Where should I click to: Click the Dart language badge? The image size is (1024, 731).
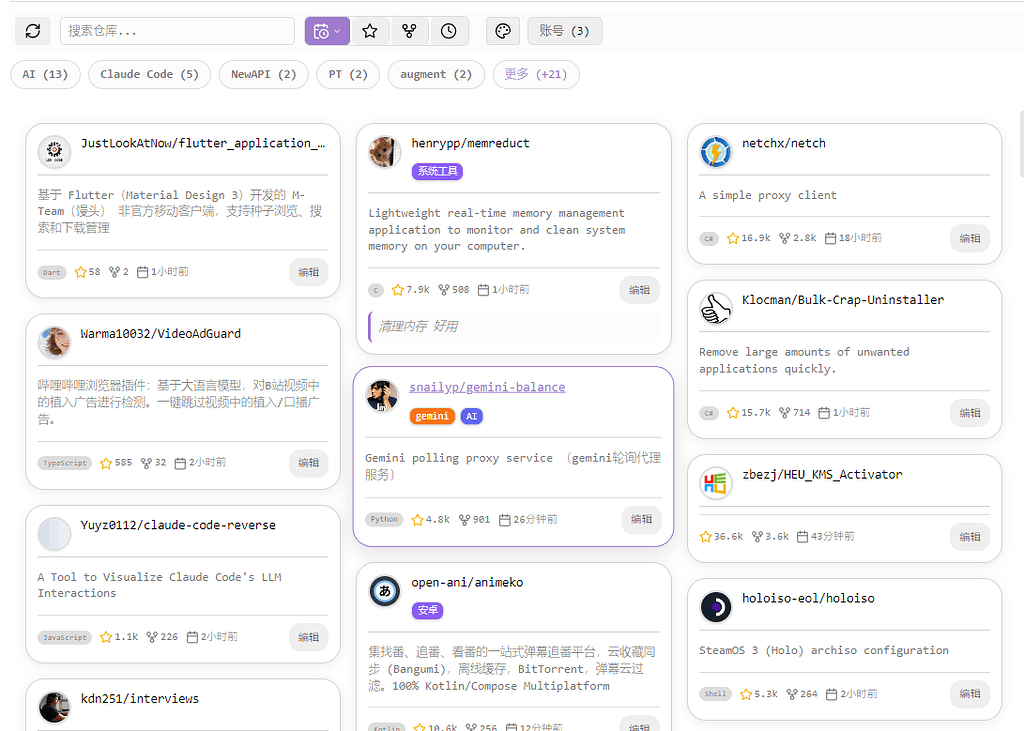pos(52,272)
